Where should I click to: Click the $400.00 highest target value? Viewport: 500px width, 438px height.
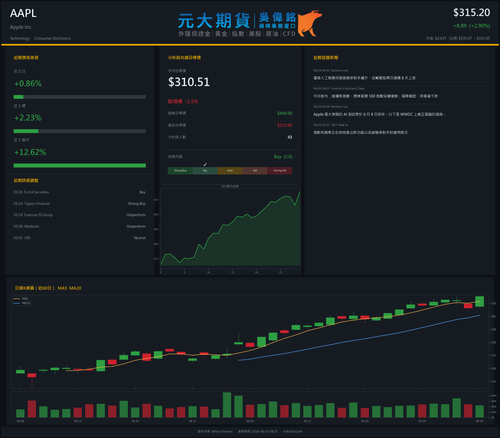pyautogui.click(x=285, y=113)
